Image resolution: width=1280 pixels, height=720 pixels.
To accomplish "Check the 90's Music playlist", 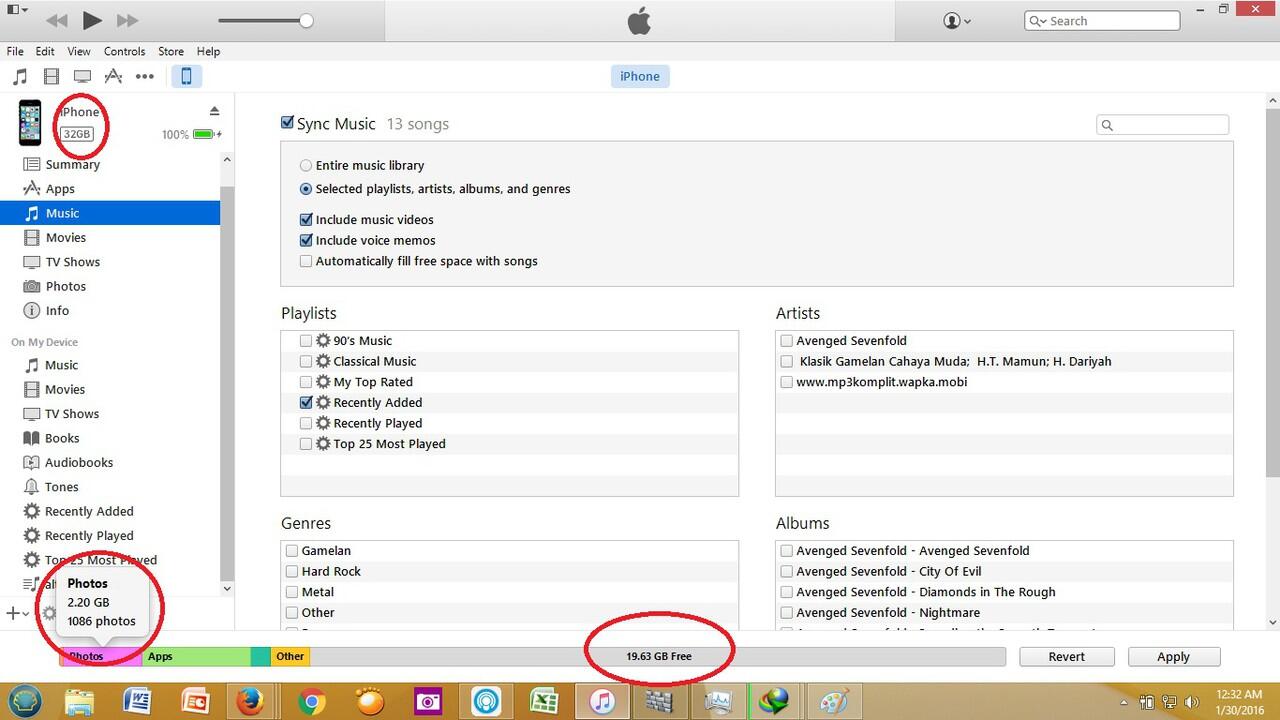I will tap(306, 341).
